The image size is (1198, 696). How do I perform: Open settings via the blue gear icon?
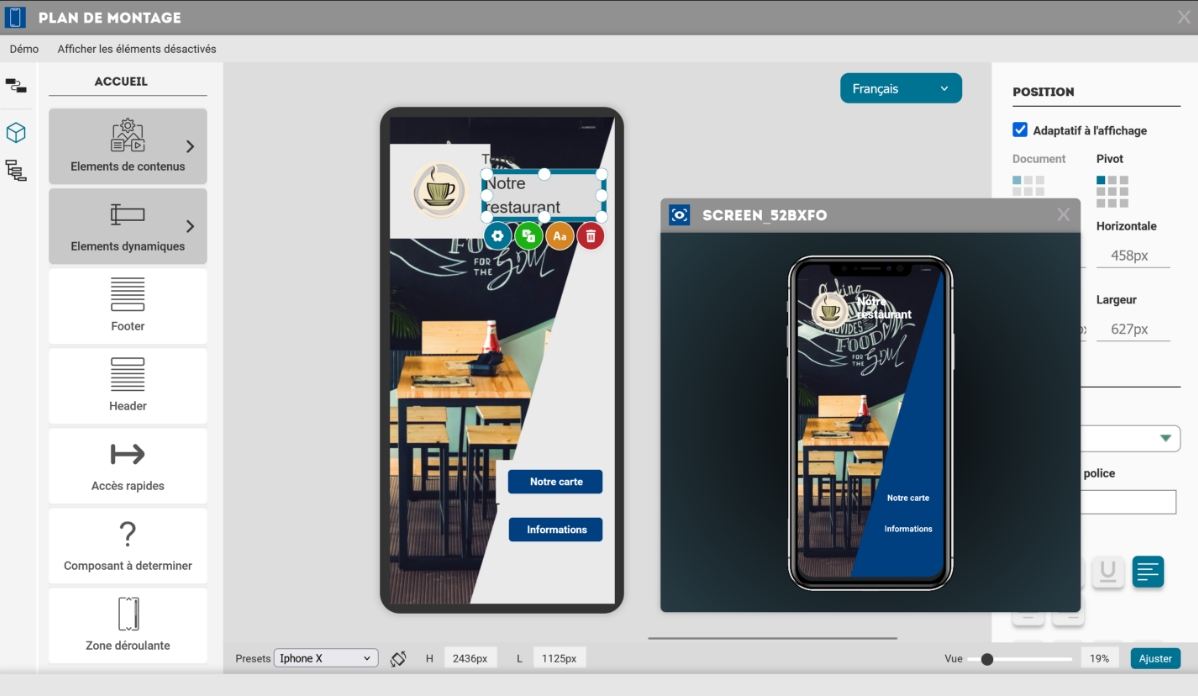pyautogui.click(x=498, y=236)
